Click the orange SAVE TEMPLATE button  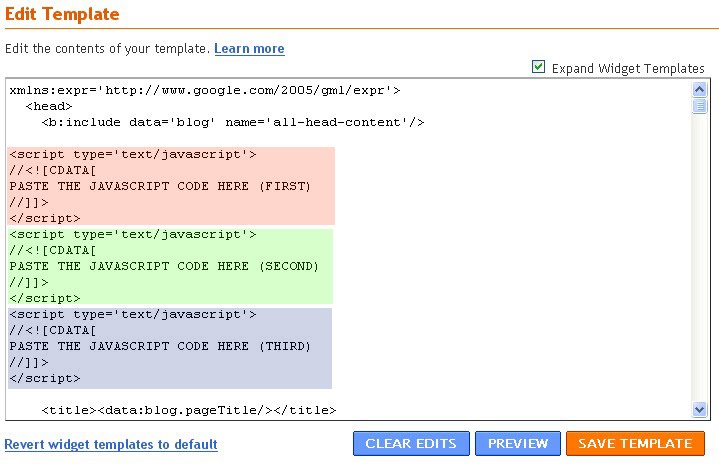point(635,444)
